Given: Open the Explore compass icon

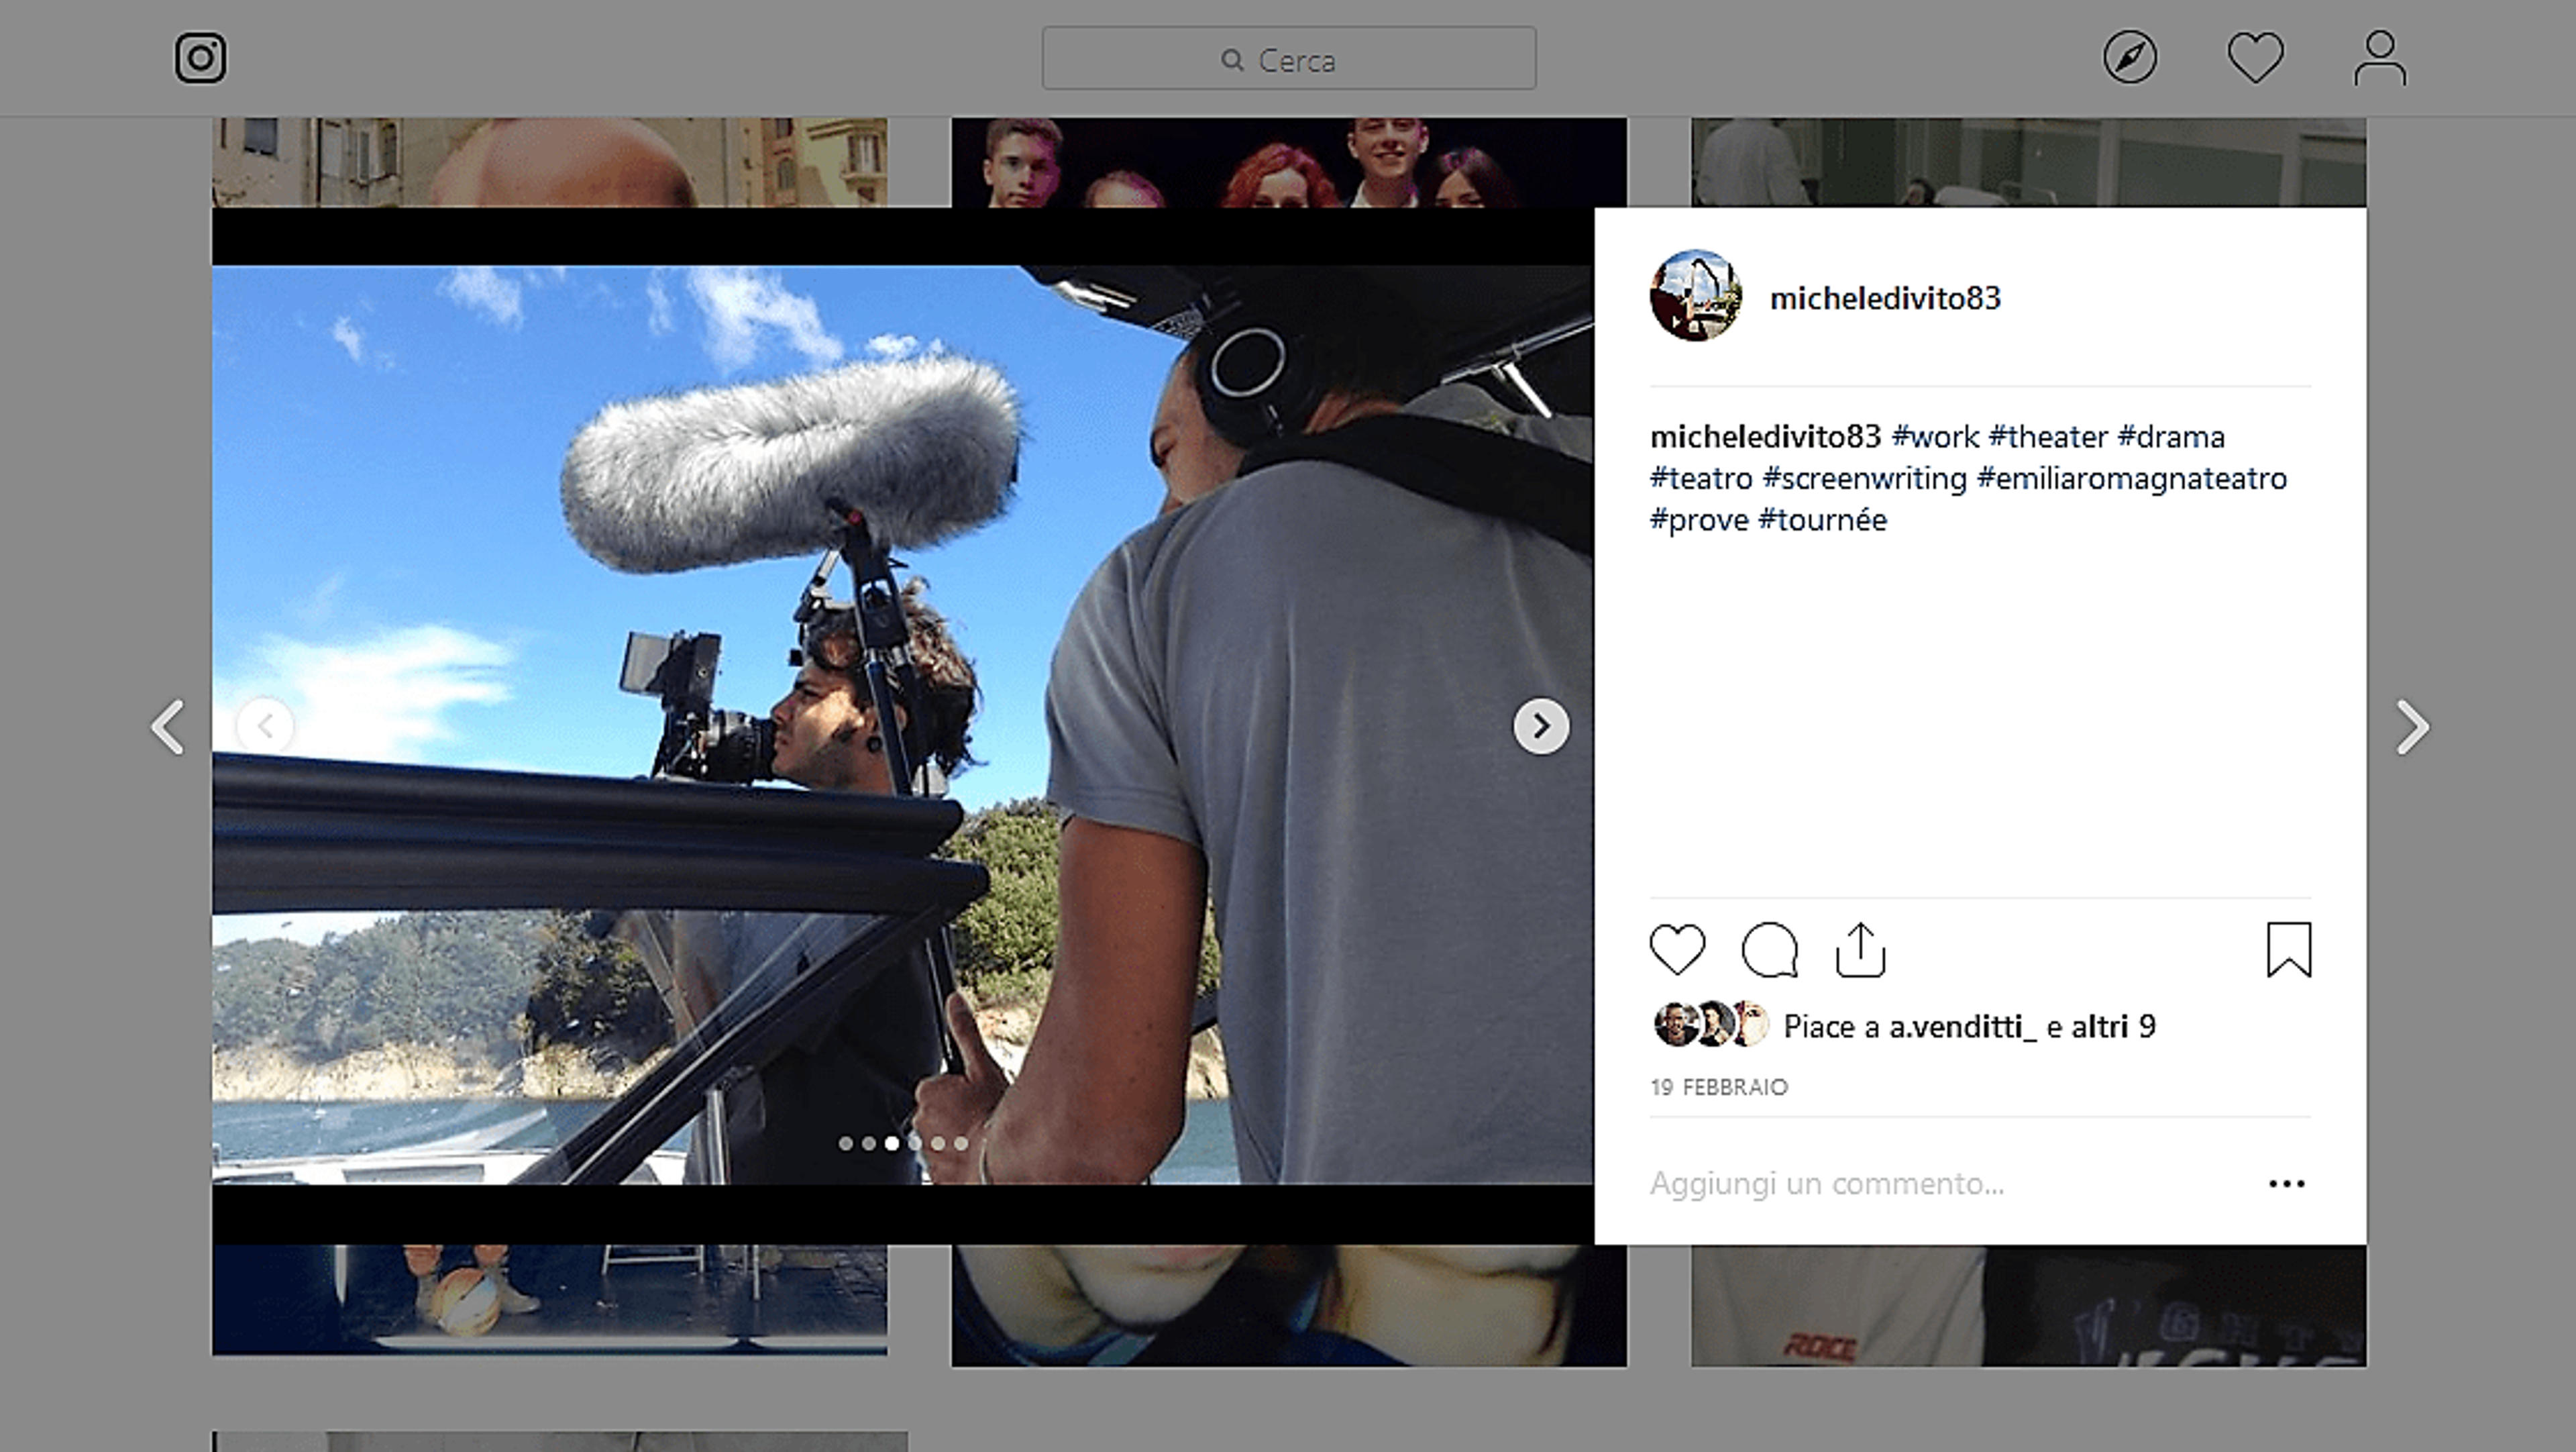Looking at the screenshot, I should click(x=2130, y=57).
